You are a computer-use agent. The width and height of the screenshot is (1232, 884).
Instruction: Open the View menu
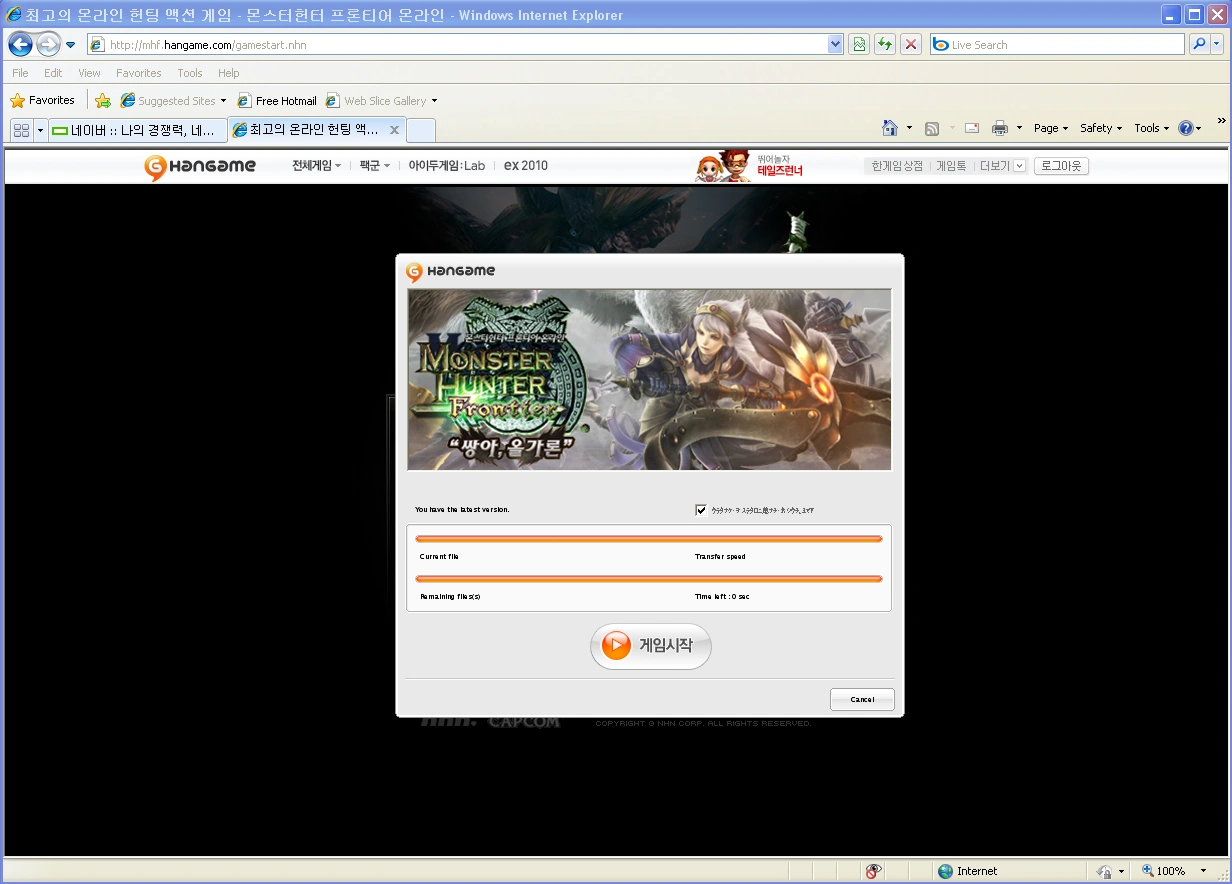[x=89, y=73]
